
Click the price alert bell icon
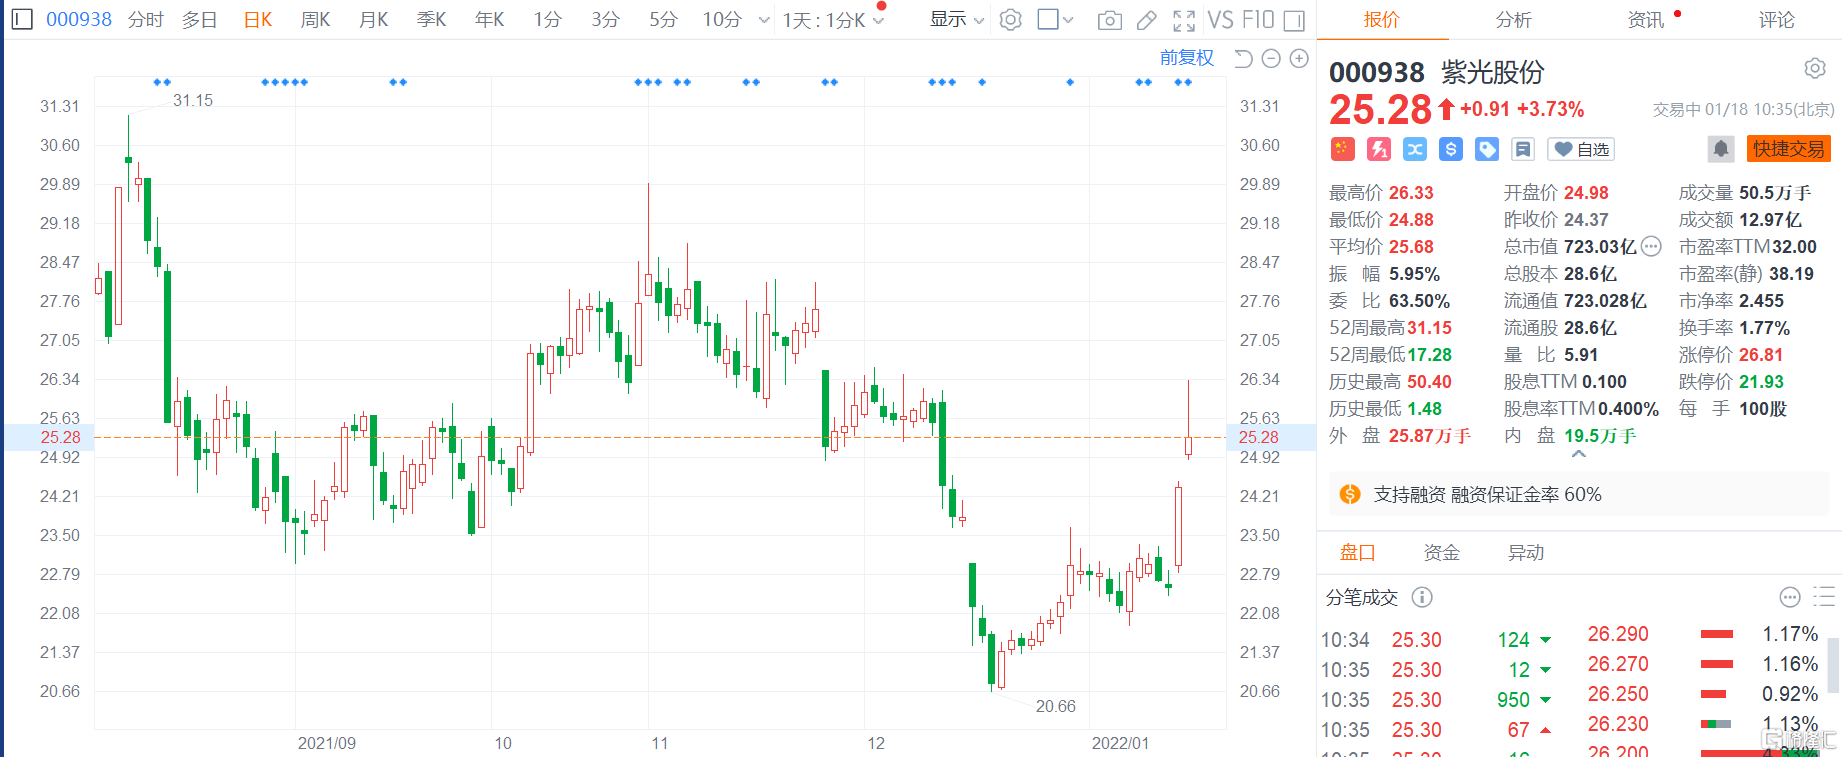[x=1720, y=149]
